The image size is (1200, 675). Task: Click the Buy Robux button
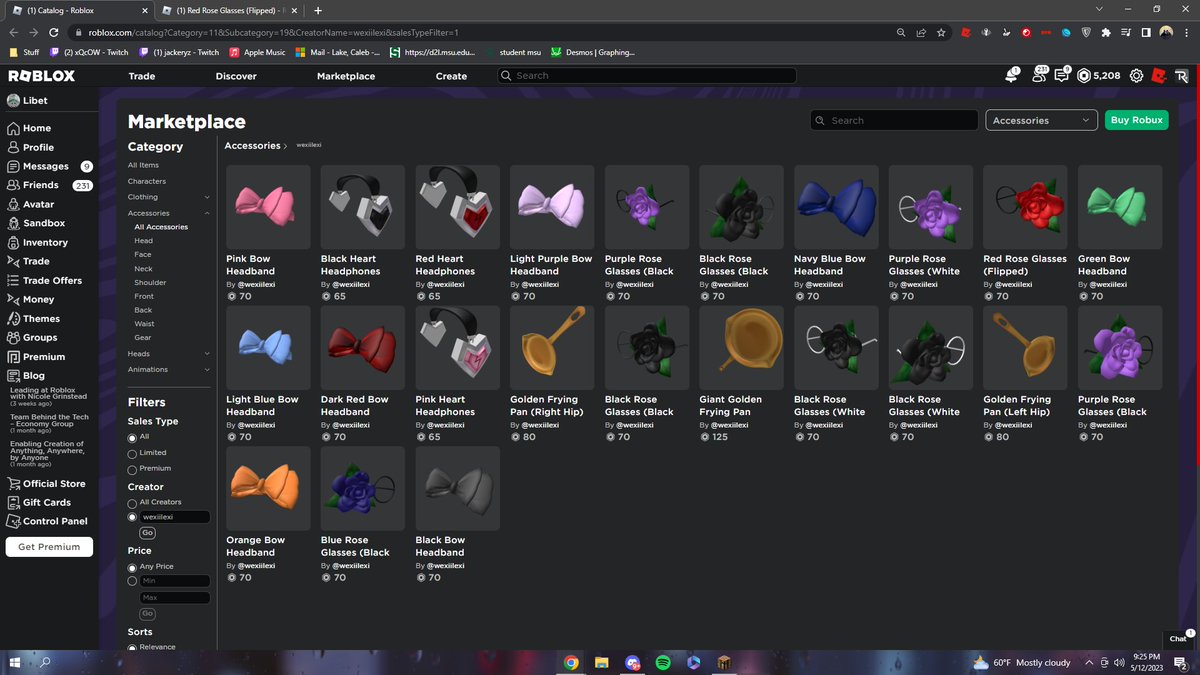[1136, 120]
